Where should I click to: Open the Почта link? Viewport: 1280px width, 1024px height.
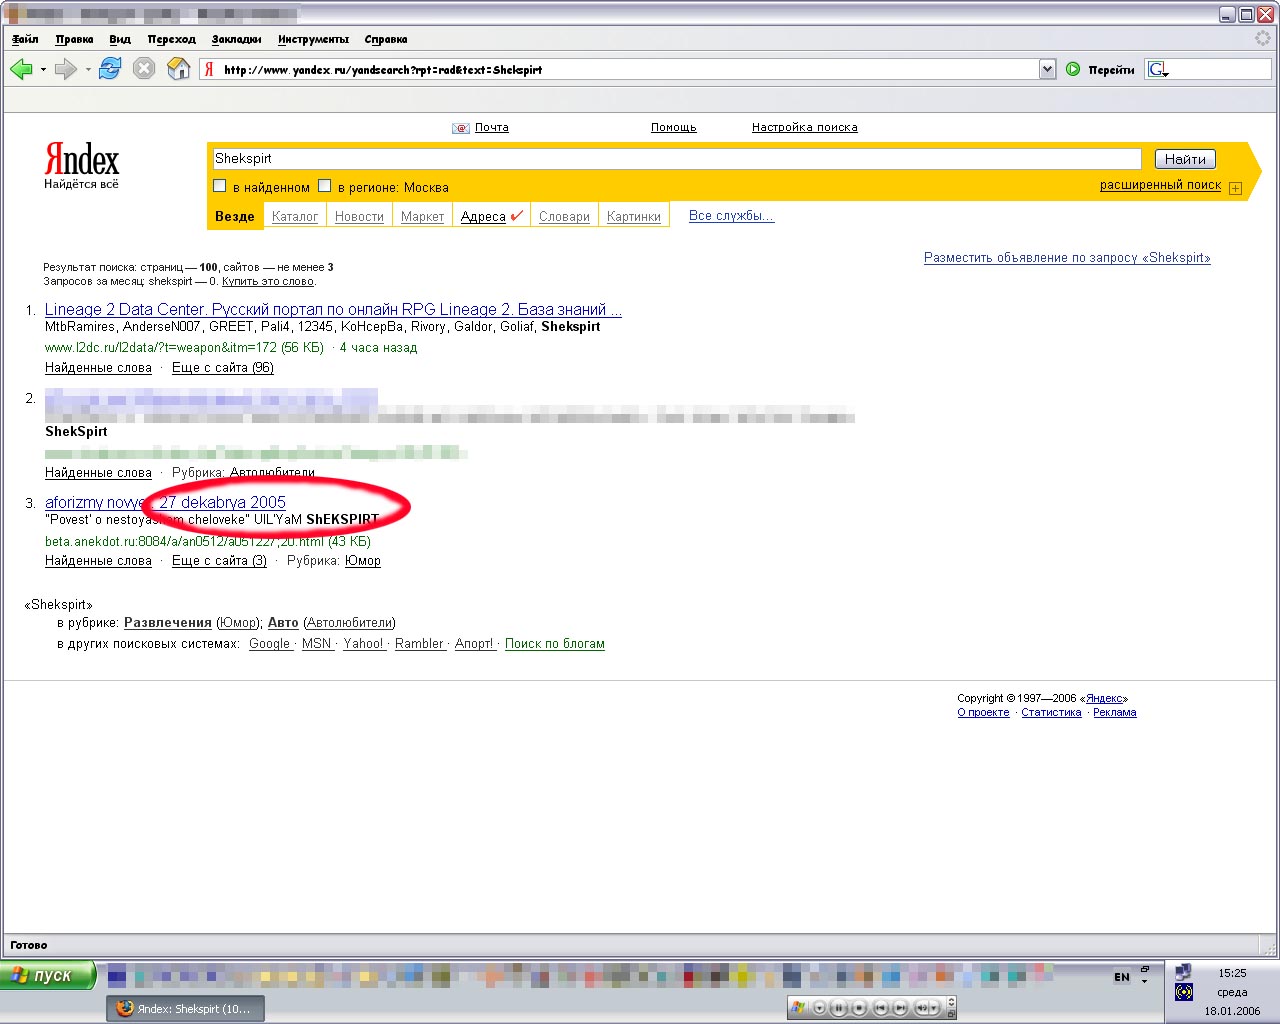tap(492, 127)
